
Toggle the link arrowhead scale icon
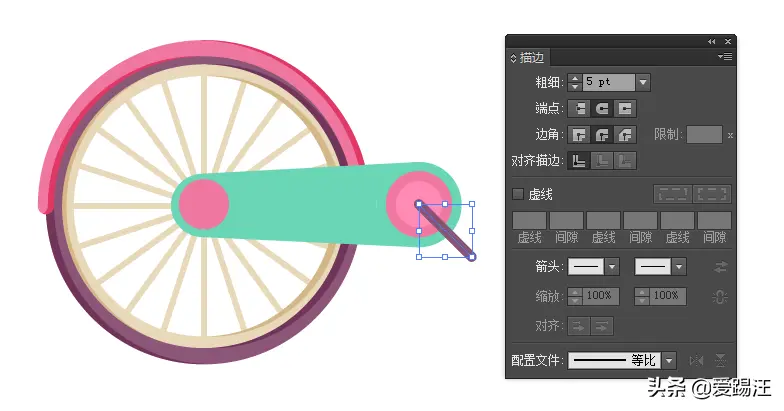pos(718,296)
